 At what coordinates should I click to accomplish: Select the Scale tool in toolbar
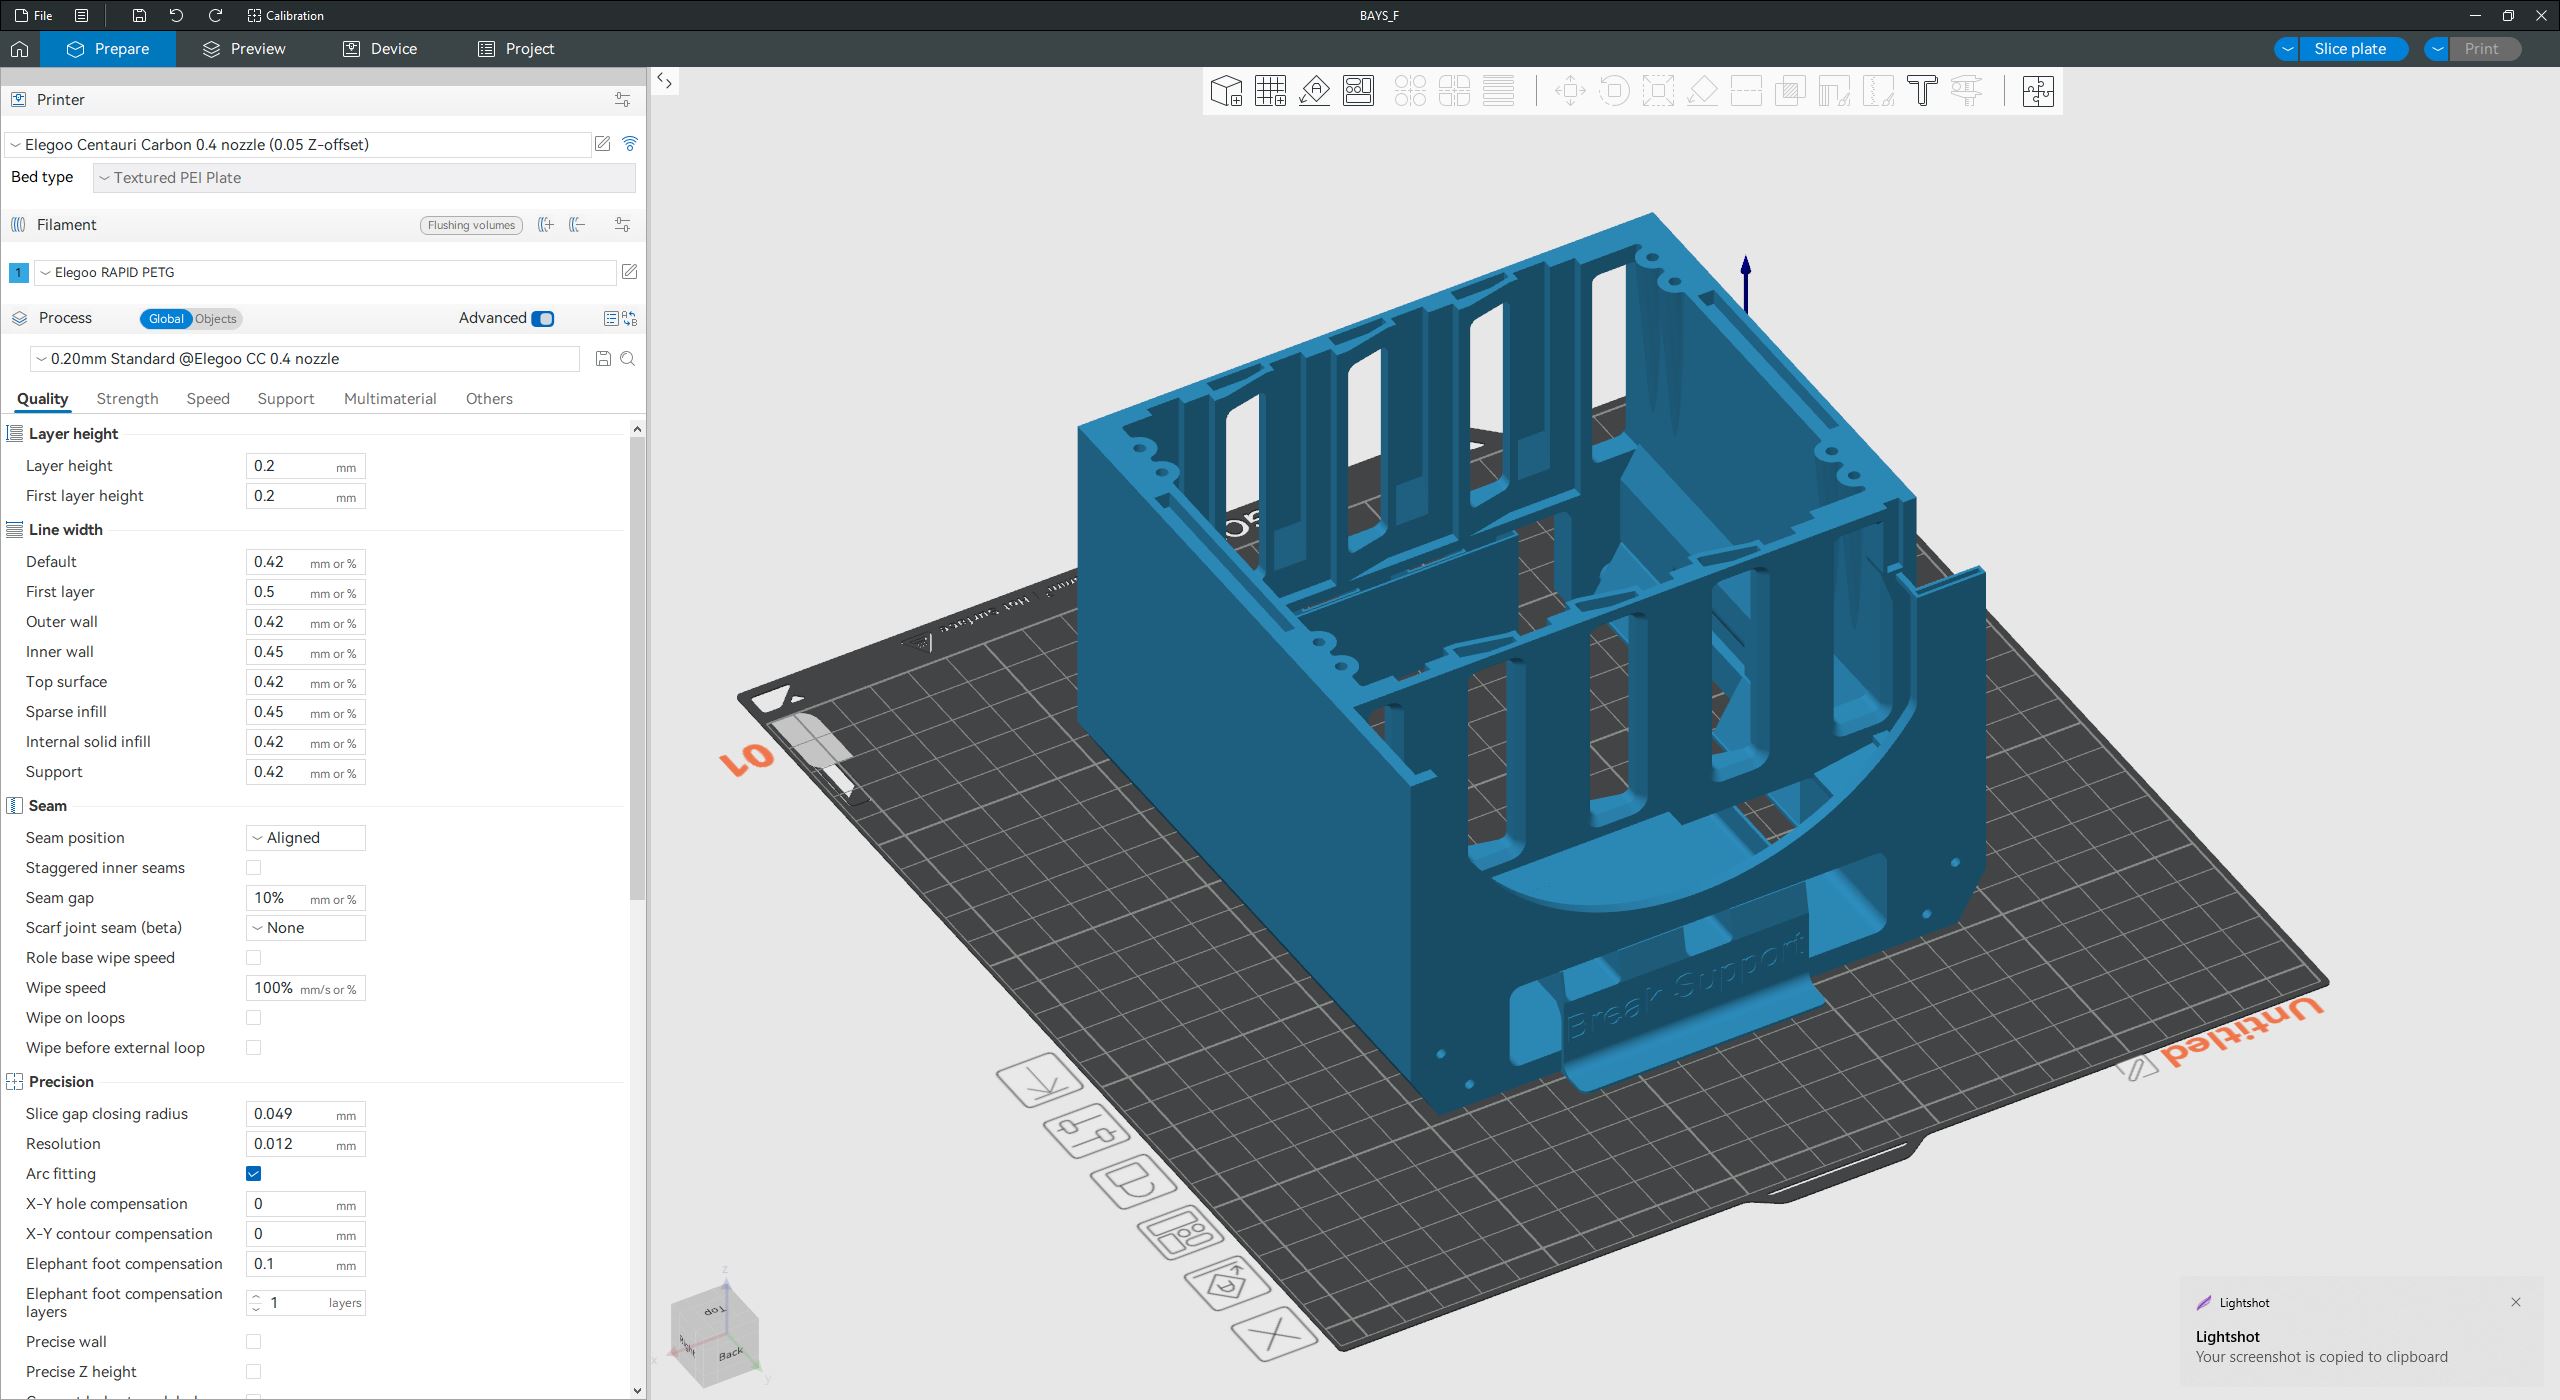[x=1658, y=91]
